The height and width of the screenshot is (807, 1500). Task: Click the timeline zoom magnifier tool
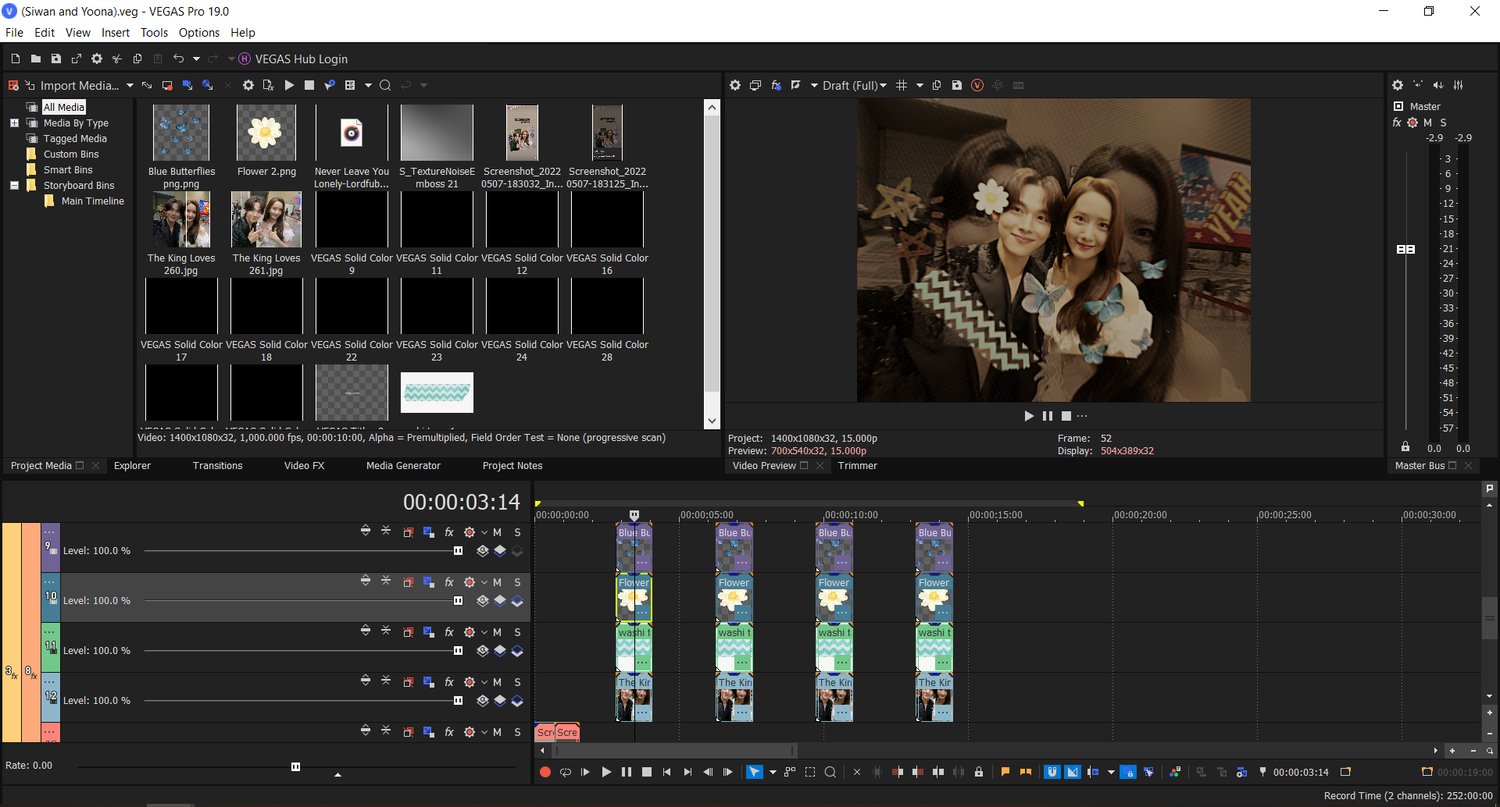[830, 772]
